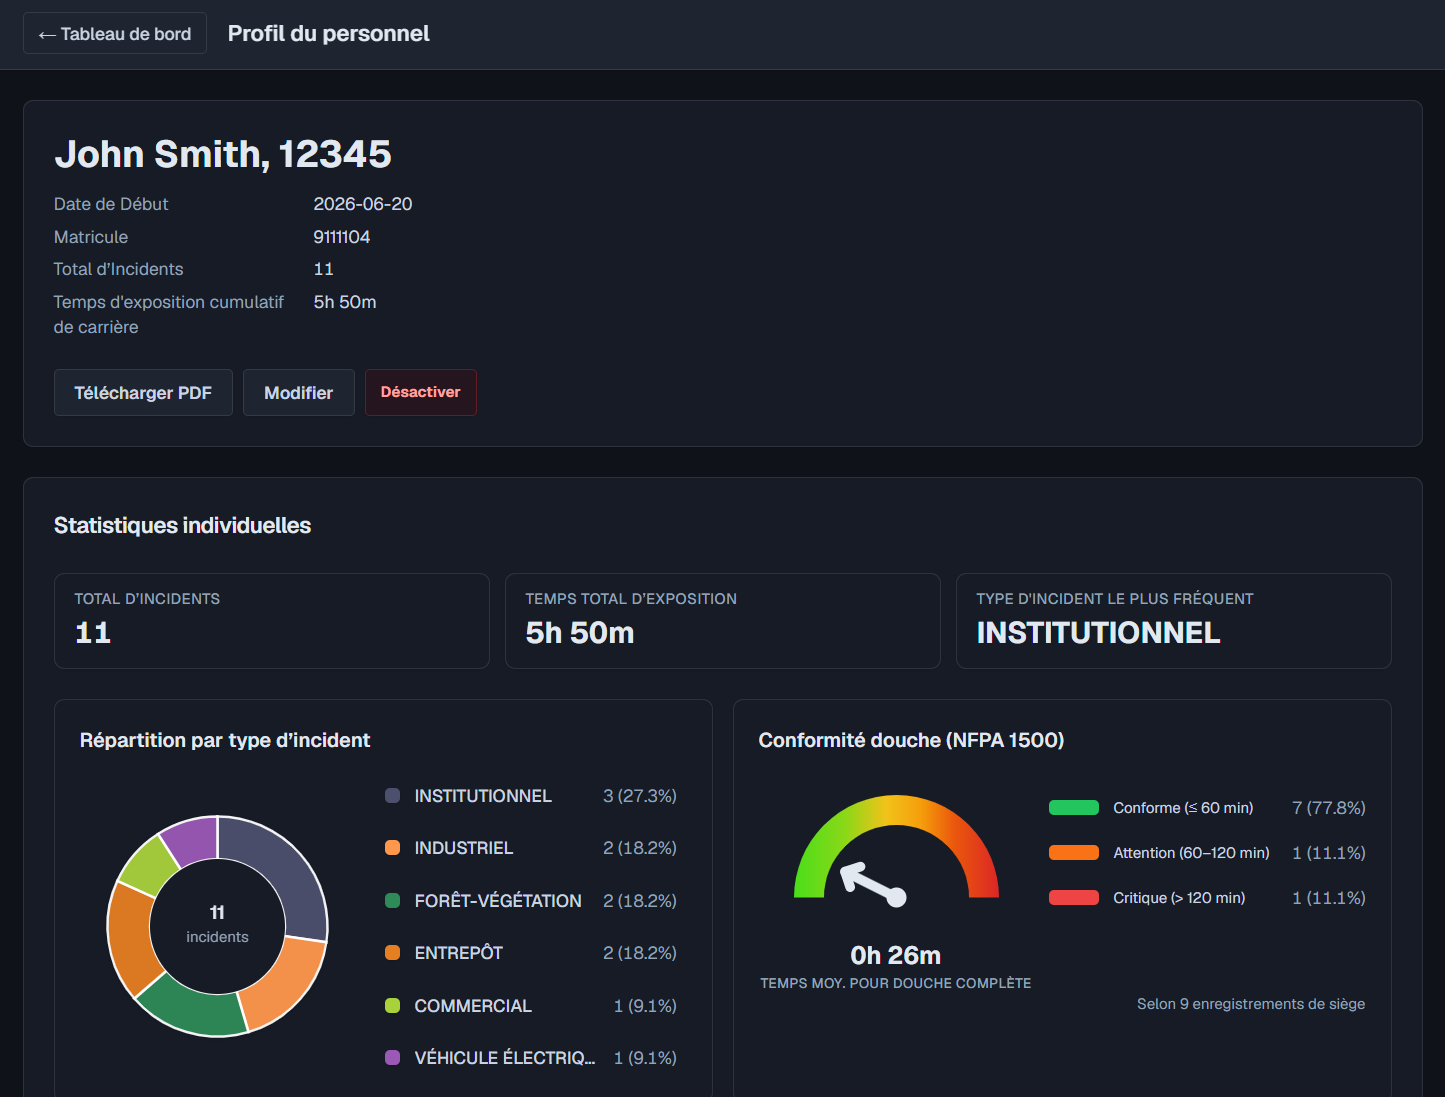Click the Modifier button
This screenshot has width=1445, height=1097.
click(x=299, y=393)
